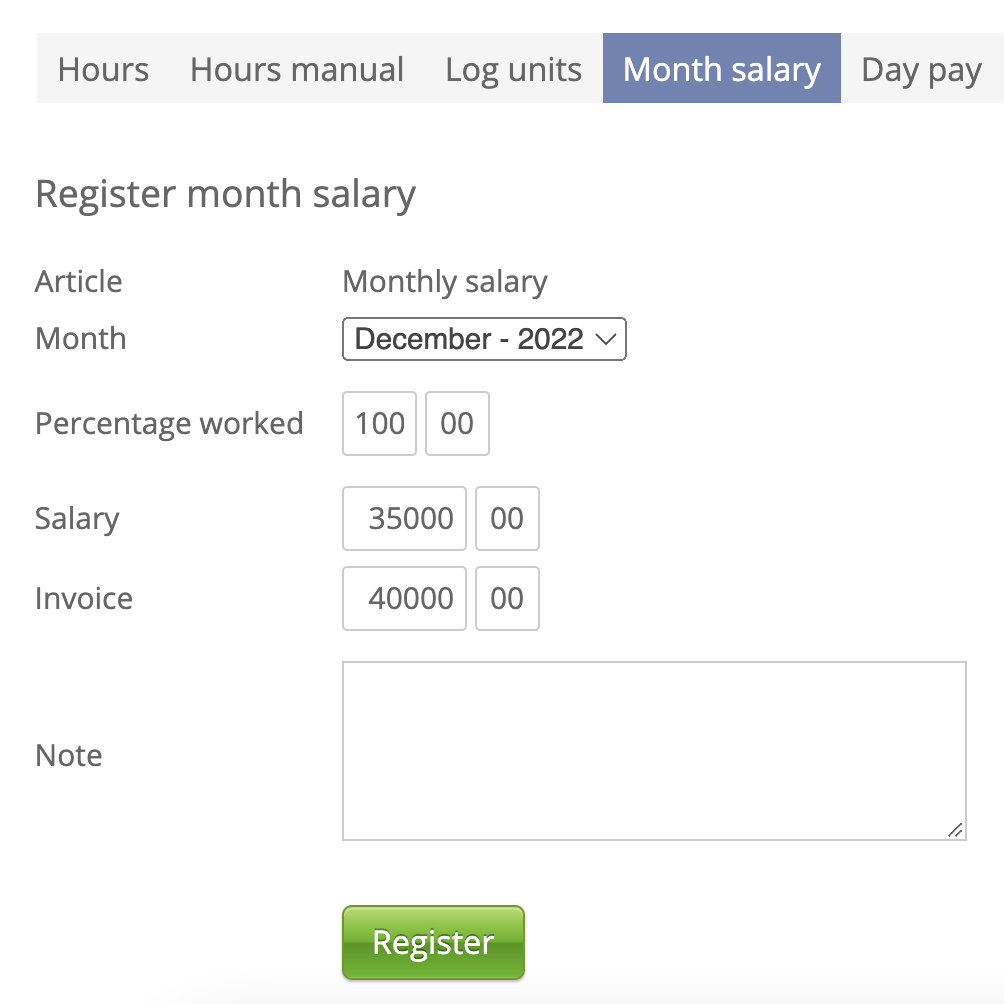This screenshot has width=1004, height=1004.
Task: Click the Note text area resize handle
Action: [x=955, y=829]
